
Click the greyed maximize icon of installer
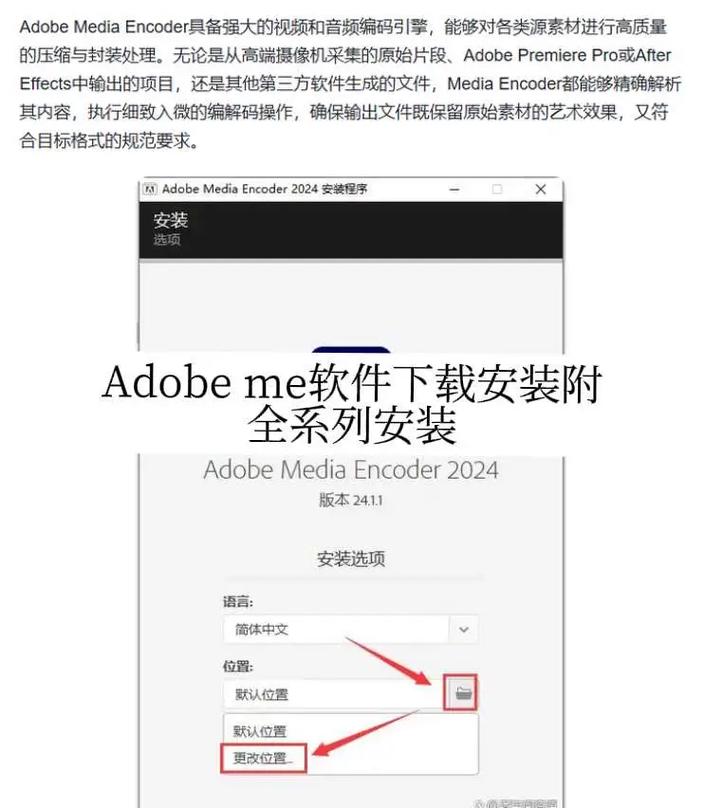click(x=497, y=189)
